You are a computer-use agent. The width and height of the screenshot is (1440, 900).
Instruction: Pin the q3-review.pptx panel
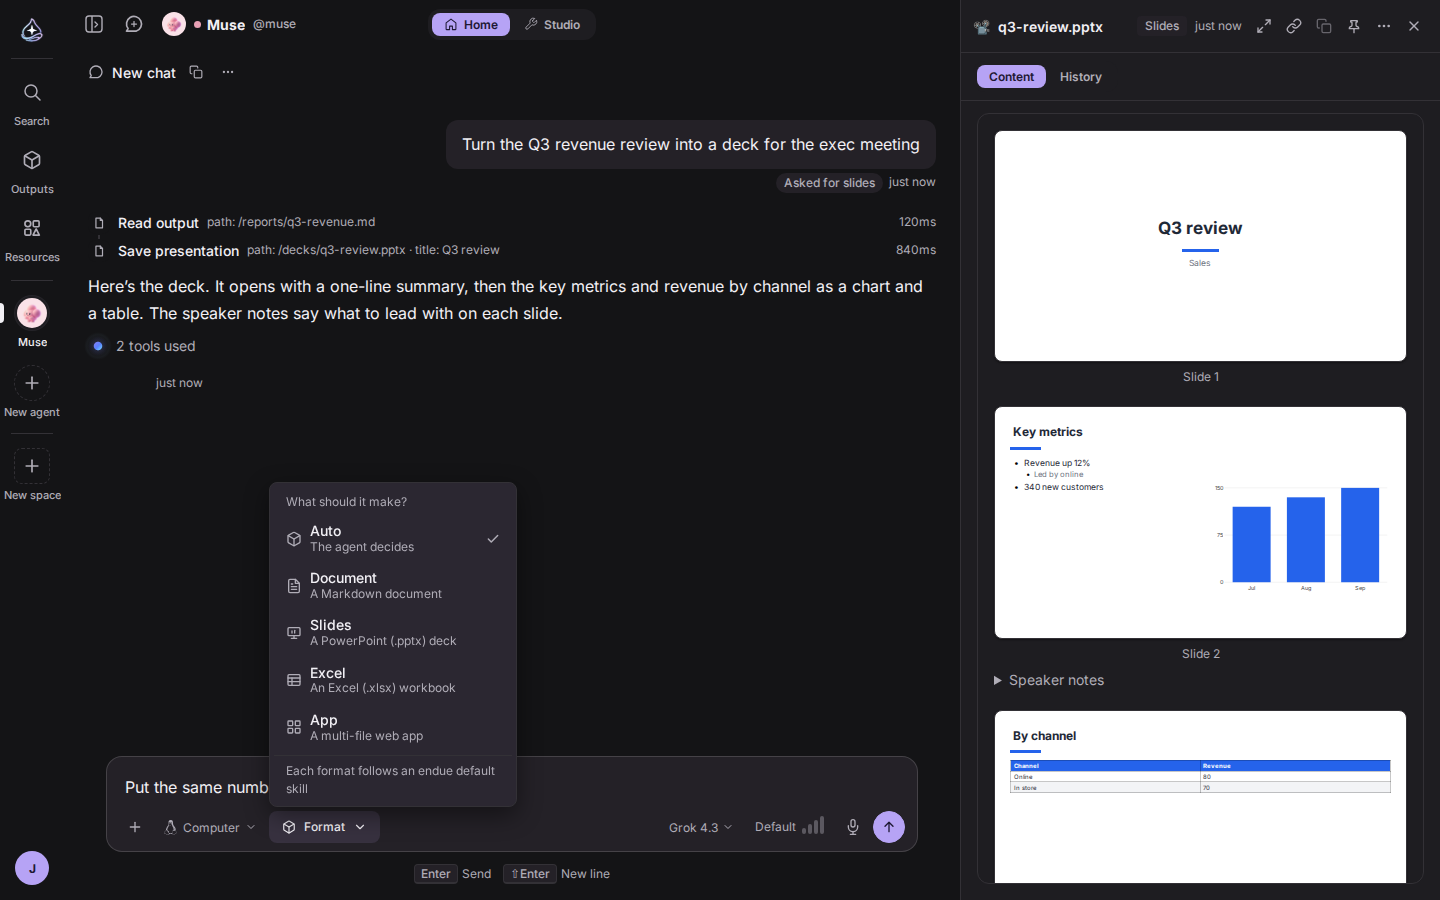1354,26
